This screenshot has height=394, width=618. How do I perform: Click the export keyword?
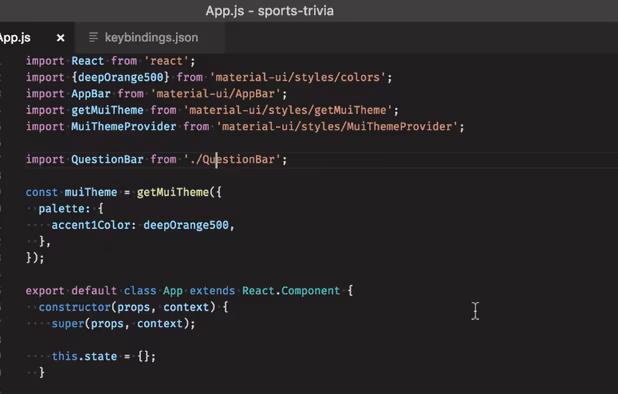coord(45,291)
